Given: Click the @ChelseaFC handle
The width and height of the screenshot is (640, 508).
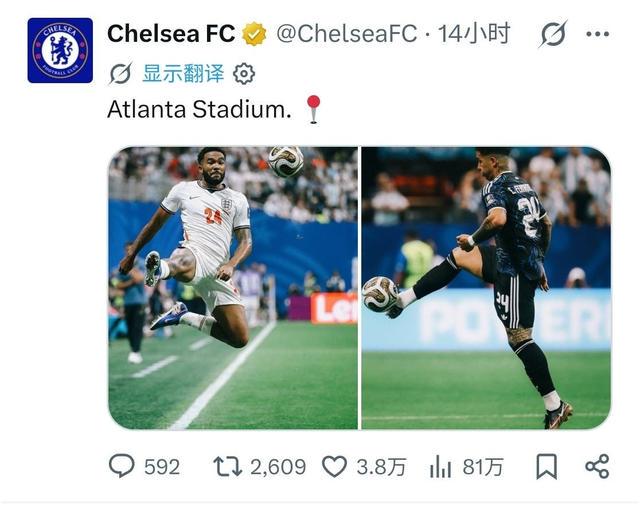Looking at the screenshot, I should click(x=347, y=33).
